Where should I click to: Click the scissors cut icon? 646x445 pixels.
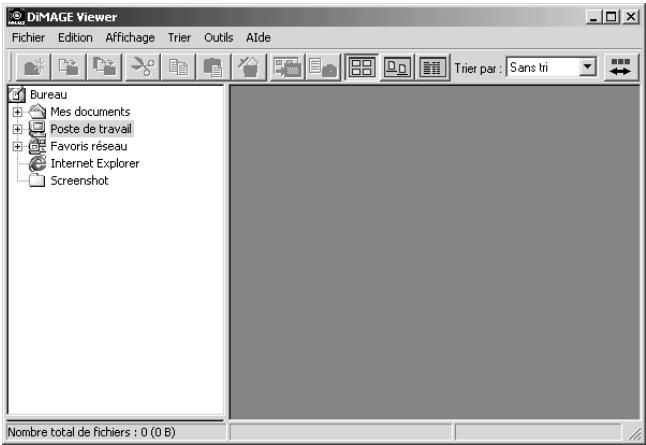click(143, 67)
